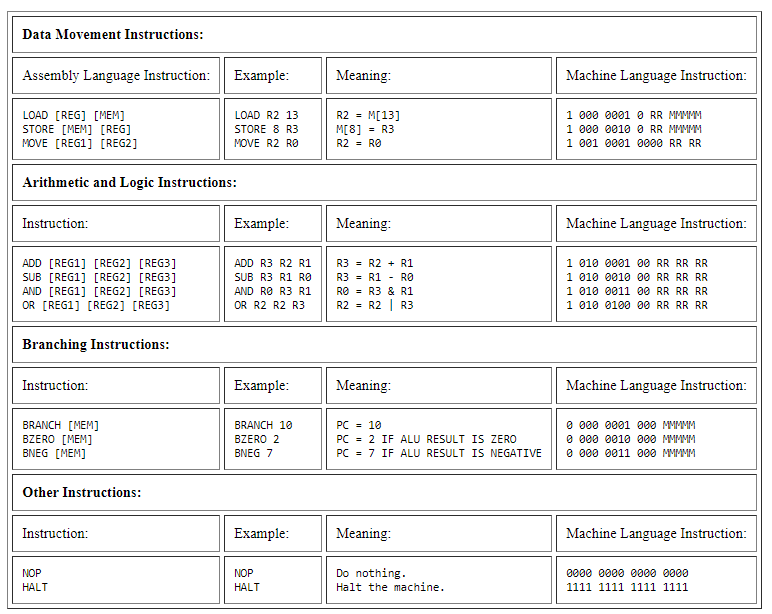The image size is (772, 614).
Task: Select "STORE [MEM] [REG]" syntax line
Action: 77,129
